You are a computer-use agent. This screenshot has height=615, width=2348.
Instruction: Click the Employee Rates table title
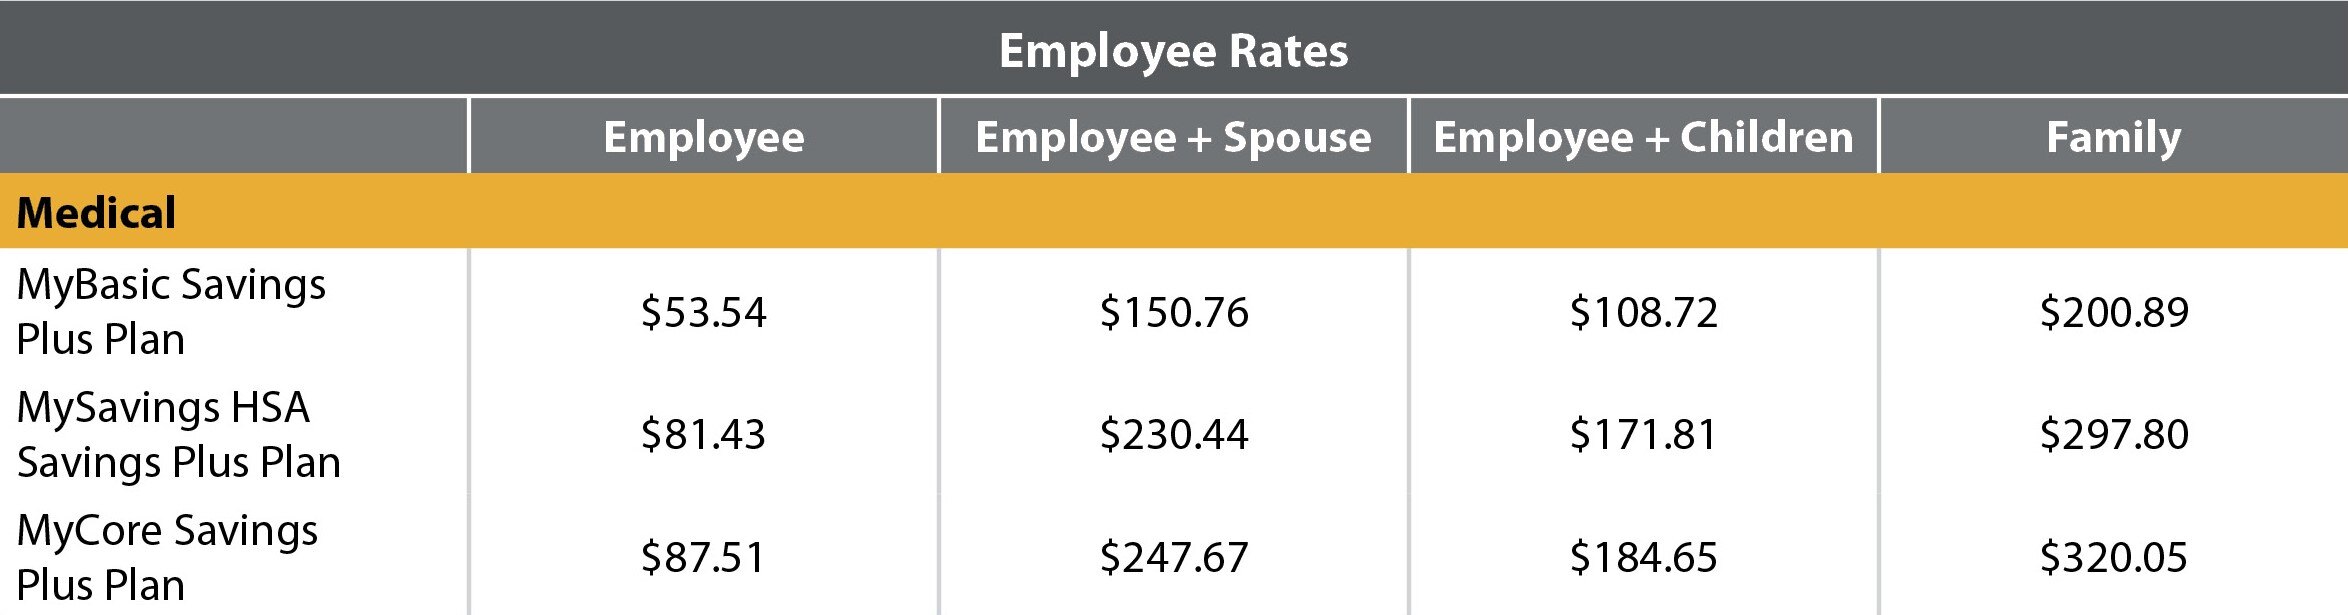1173,50
